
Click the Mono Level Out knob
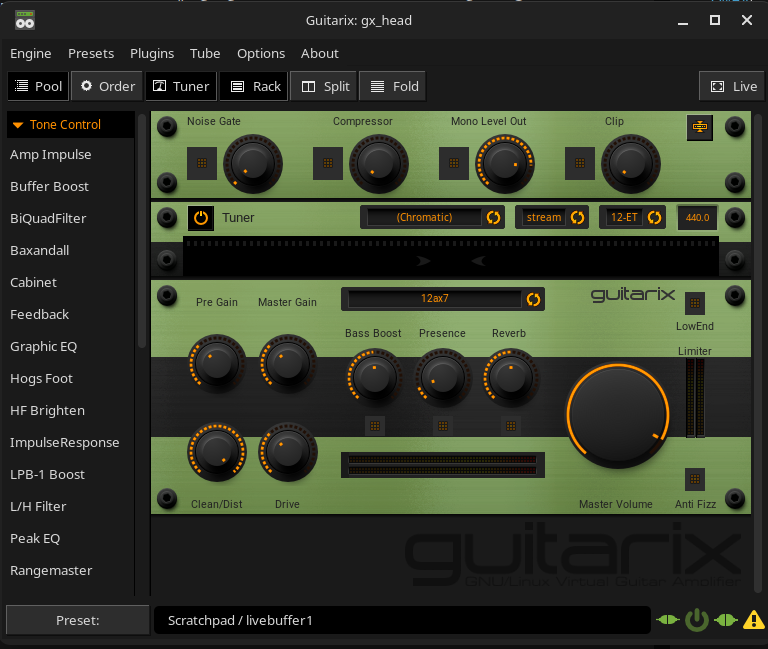(x=504, y=164)
